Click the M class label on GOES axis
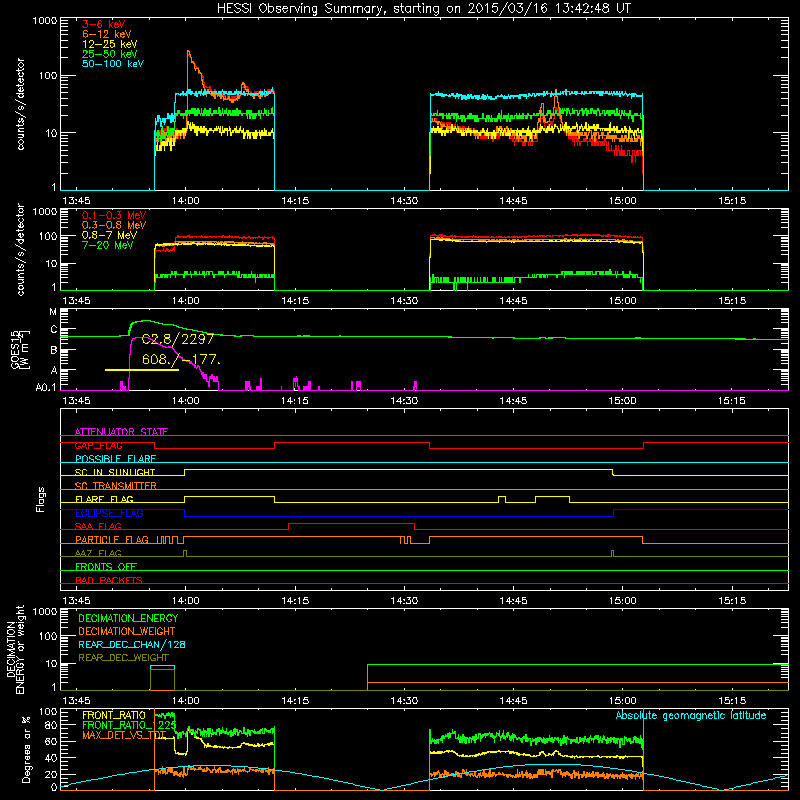The height and width of the screenshot is (800, 800). click(x=53, y=312)
